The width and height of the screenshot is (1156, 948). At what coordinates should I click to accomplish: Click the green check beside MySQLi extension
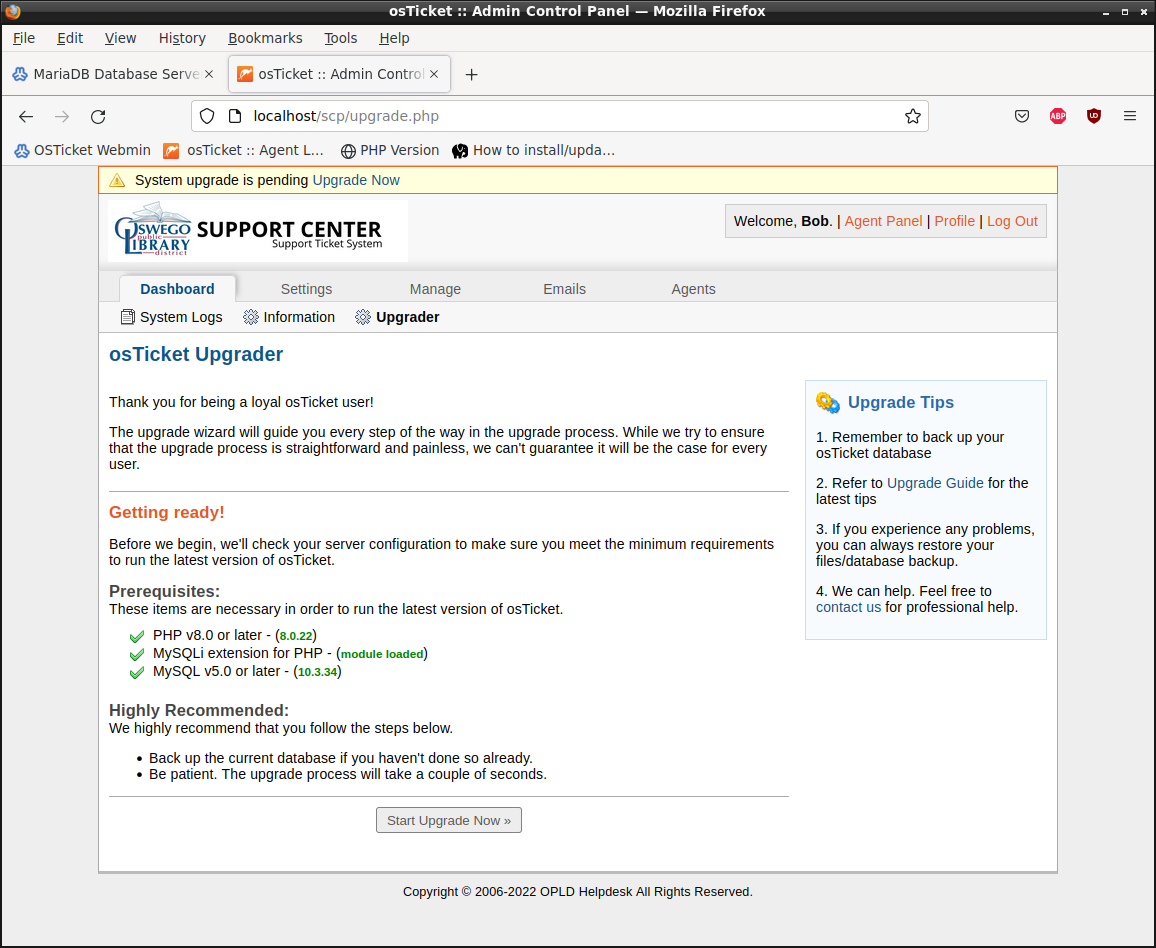coord(136,655)
